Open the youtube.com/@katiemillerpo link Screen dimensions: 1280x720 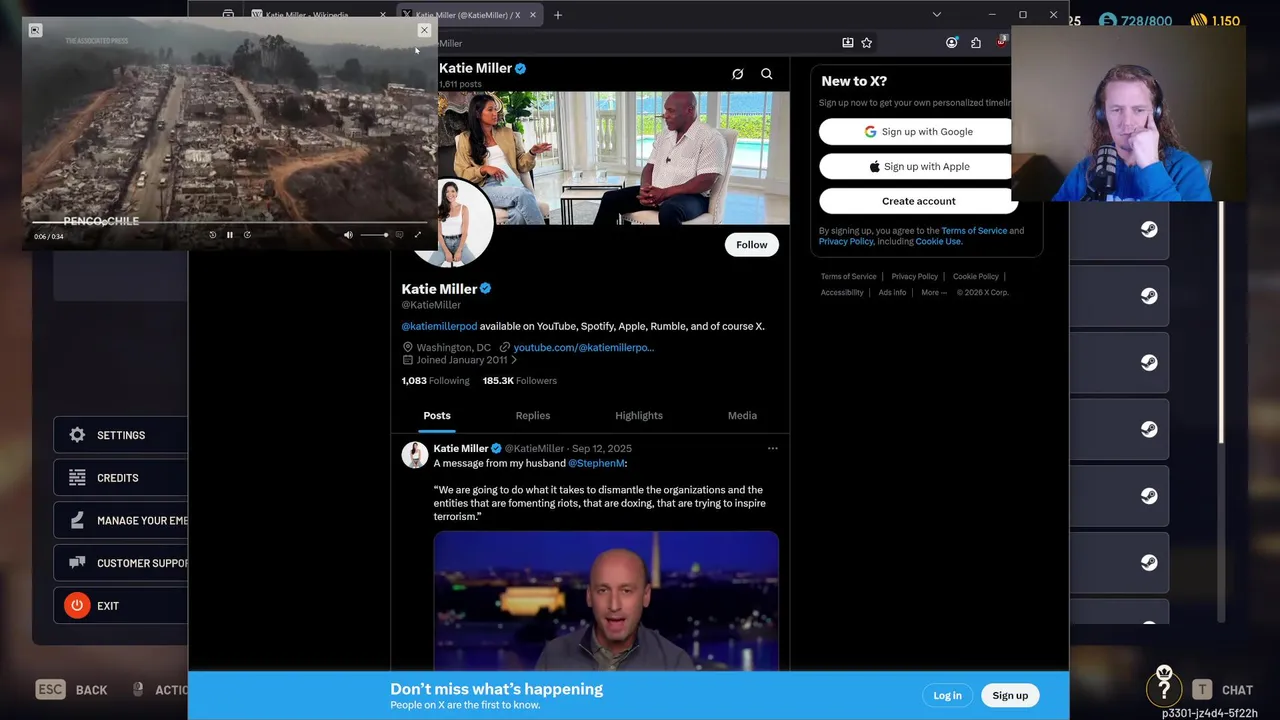tap(583, 347)
